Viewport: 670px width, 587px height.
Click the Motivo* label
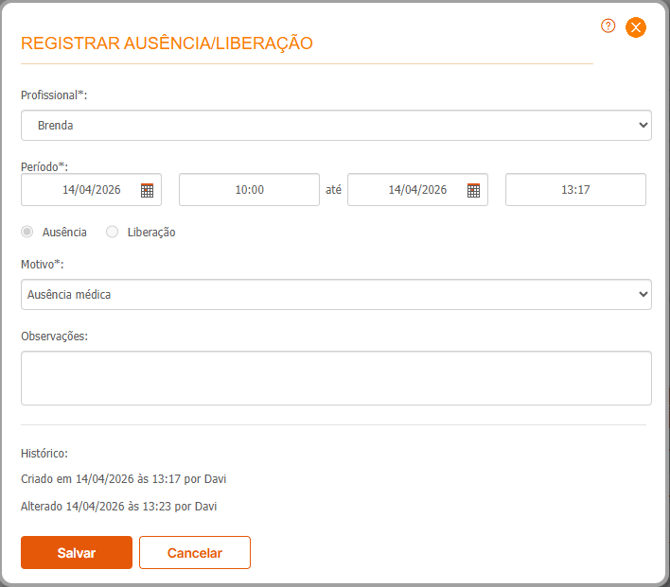pyautogui.click(x=42, y=264)
